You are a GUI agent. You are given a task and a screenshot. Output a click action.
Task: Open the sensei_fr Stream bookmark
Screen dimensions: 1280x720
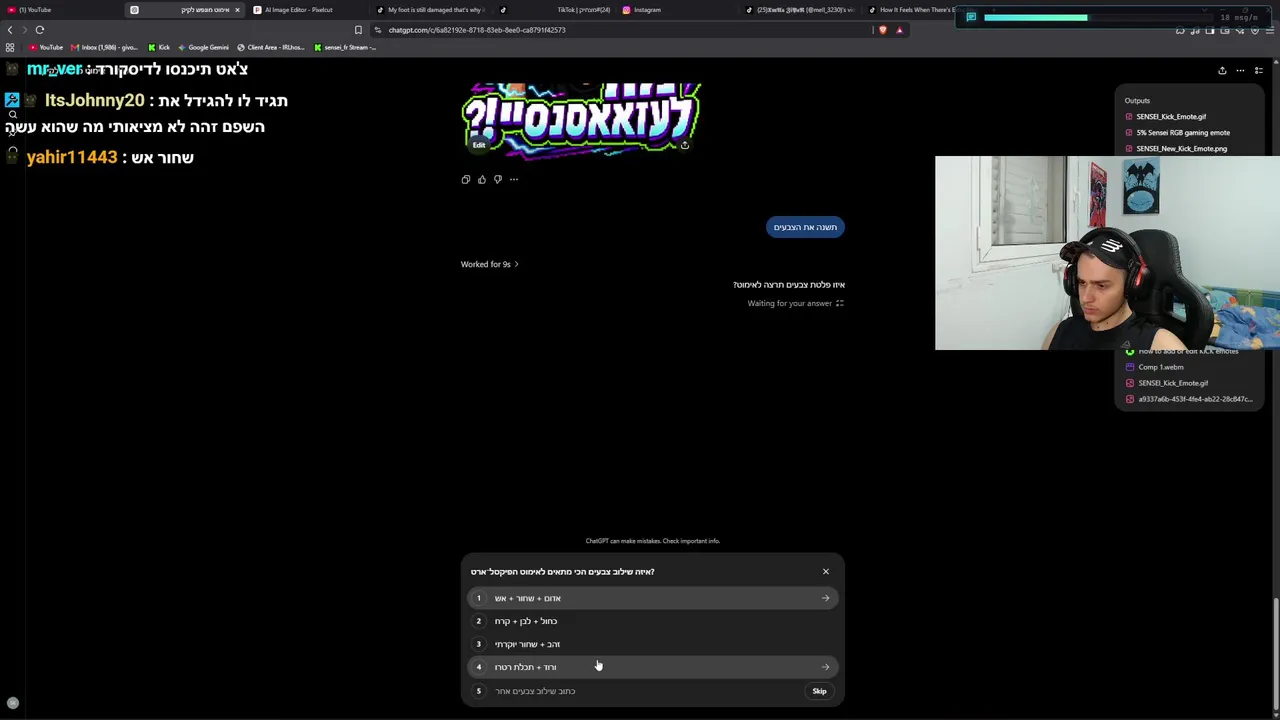point(345,47)
